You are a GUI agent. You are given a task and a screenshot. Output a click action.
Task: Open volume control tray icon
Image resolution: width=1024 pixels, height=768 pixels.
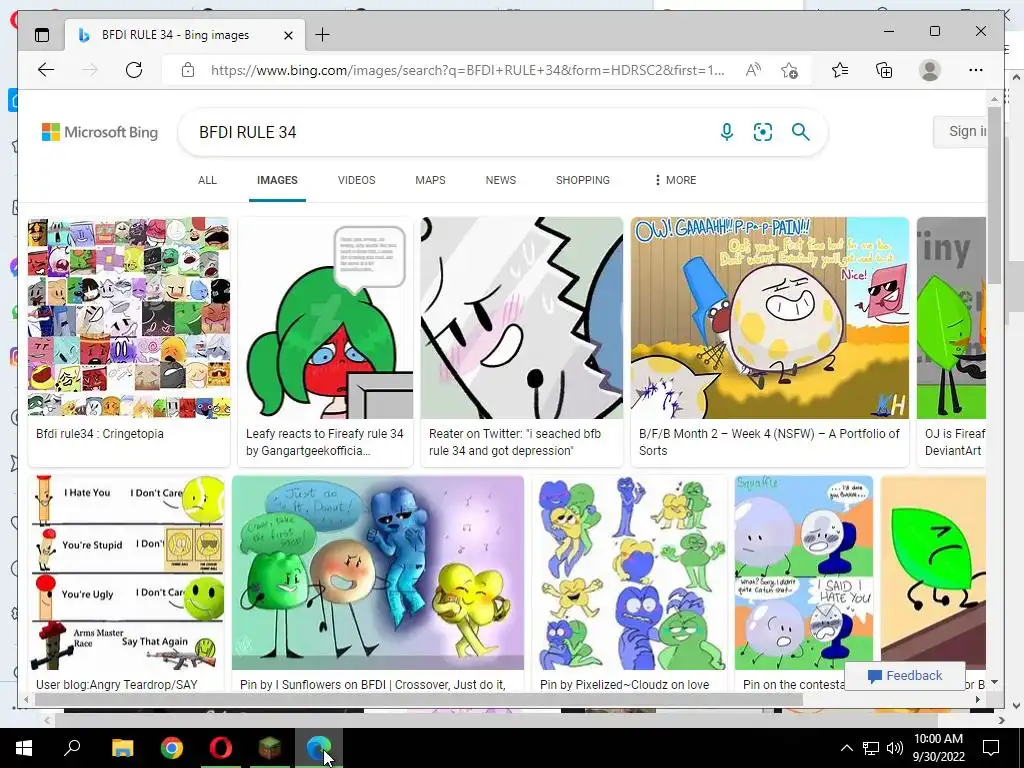click(x=895, y=748)
